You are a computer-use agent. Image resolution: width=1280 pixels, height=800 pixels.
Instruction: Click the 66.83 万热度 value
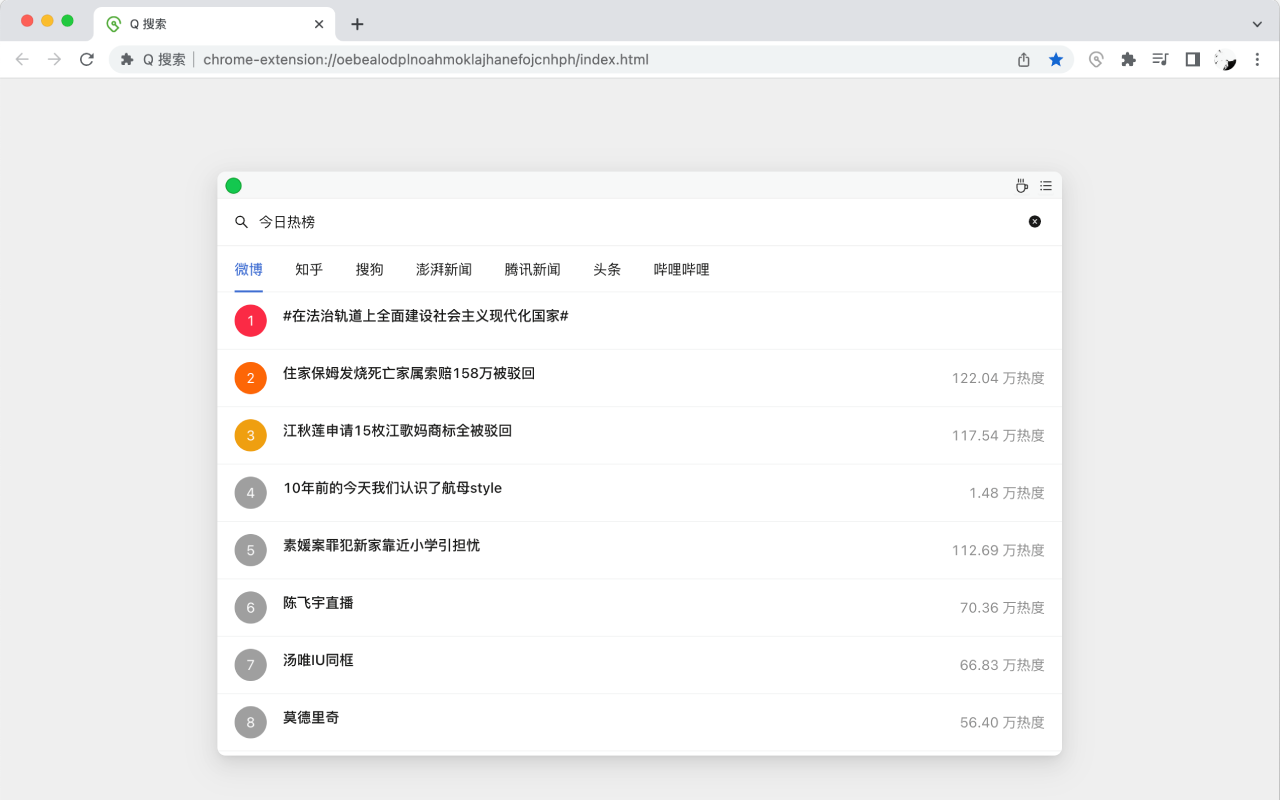click(x=1002, y=665)
